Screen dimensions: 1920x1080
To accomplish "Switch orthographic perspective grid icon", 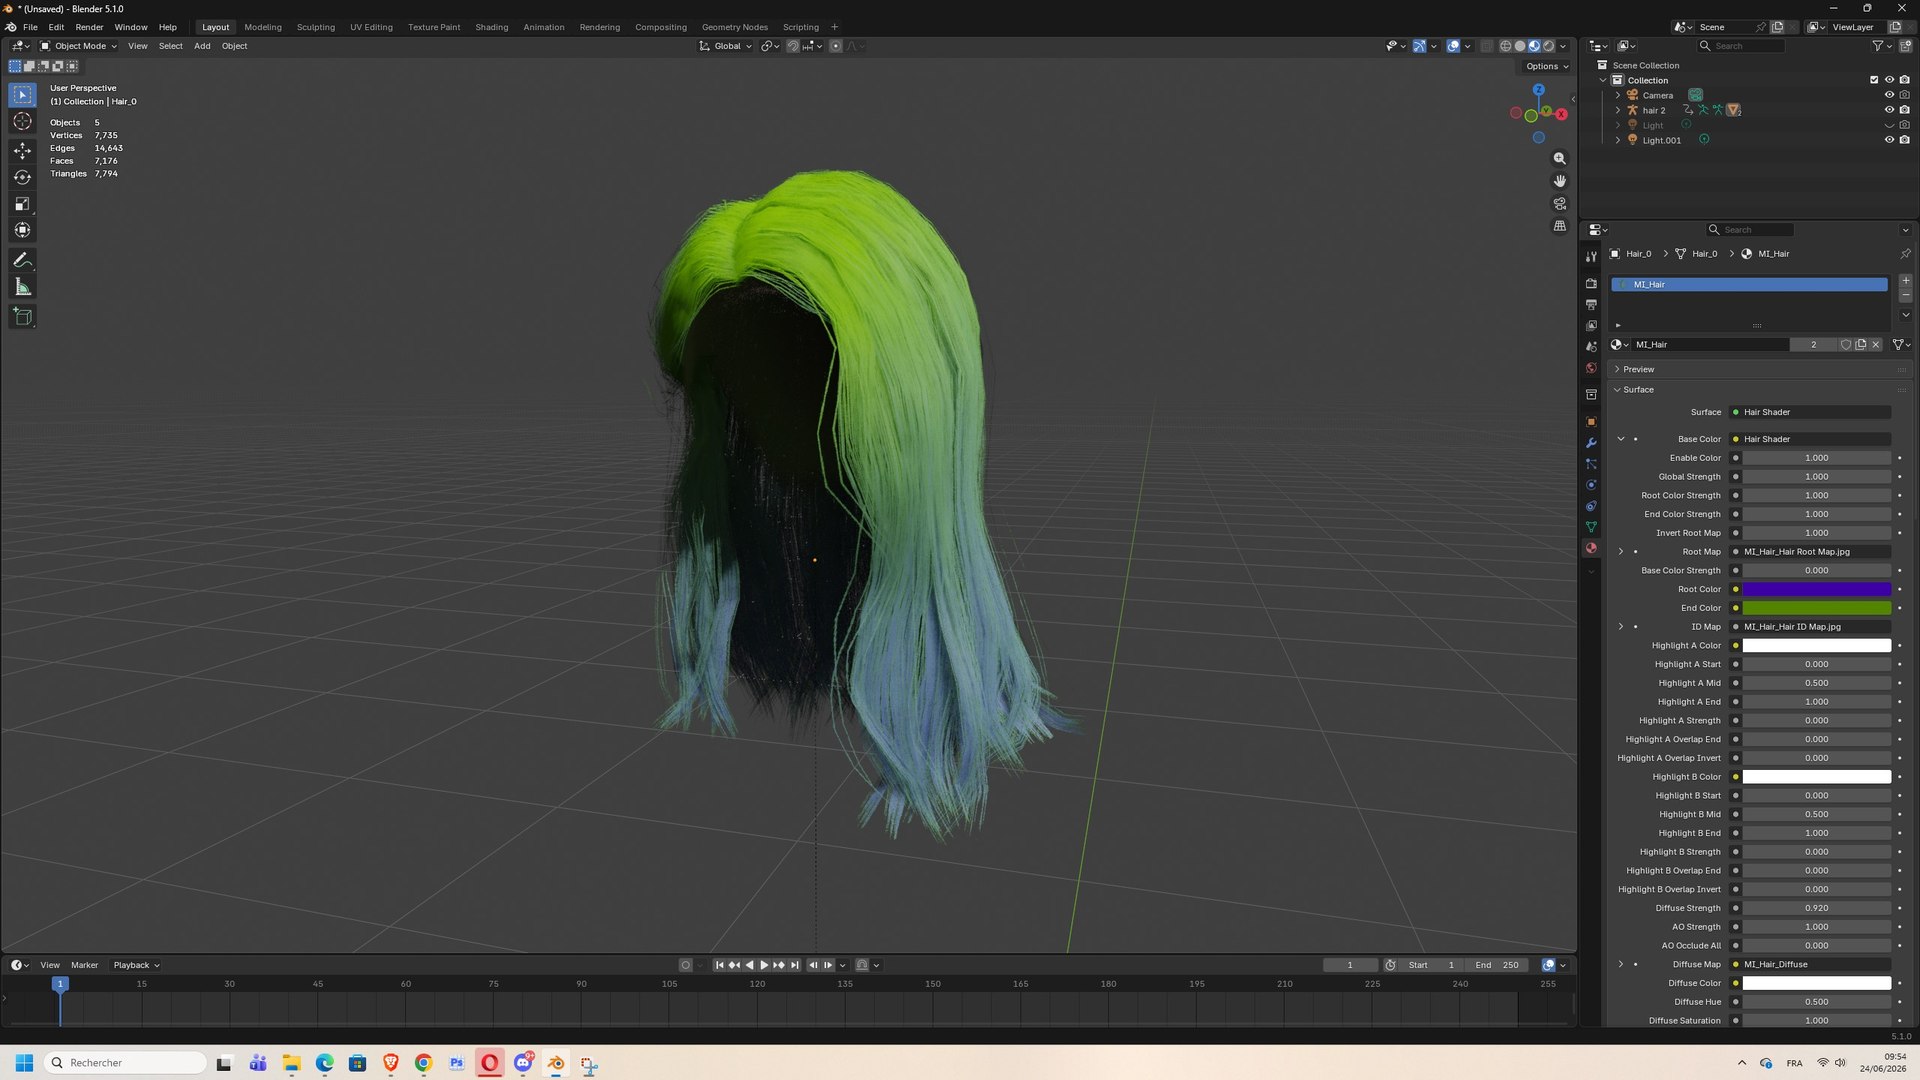I will (x=1559, y=226).
